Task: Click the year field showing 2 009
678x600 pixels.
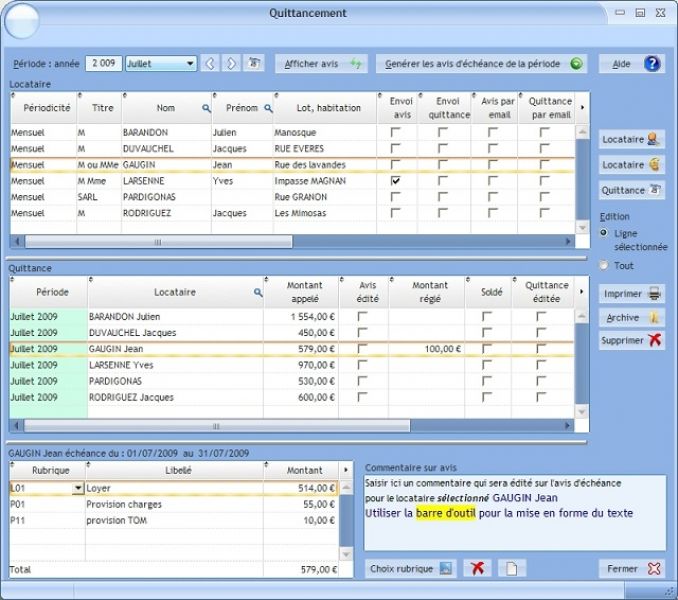Action: tap(104, 64)
